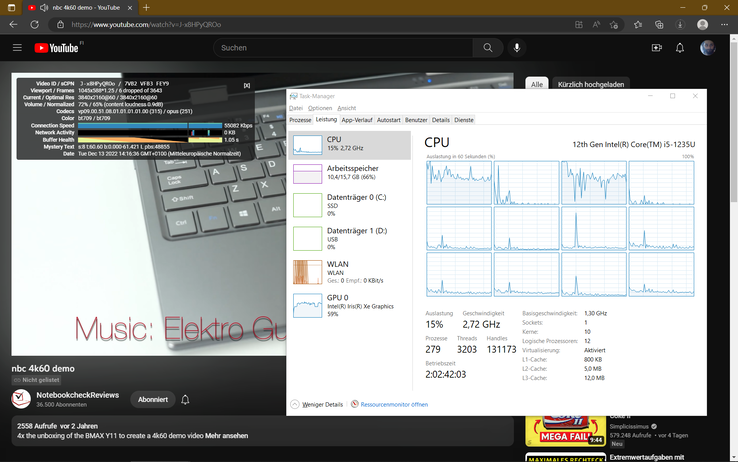Select Datenträger 0 (C:) entry

pyautogui.click(x=349, y=205)
